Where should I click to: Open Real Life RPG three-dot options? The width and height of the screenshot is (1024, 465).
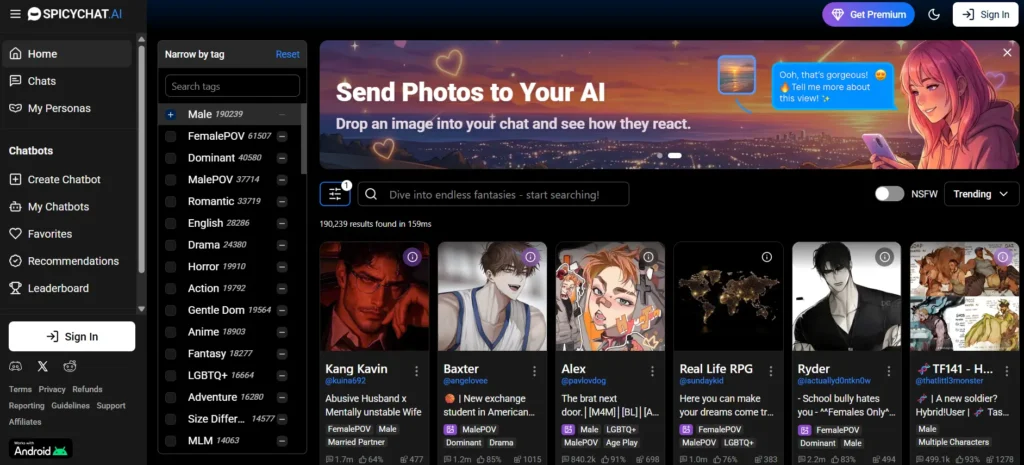[771, 371]
